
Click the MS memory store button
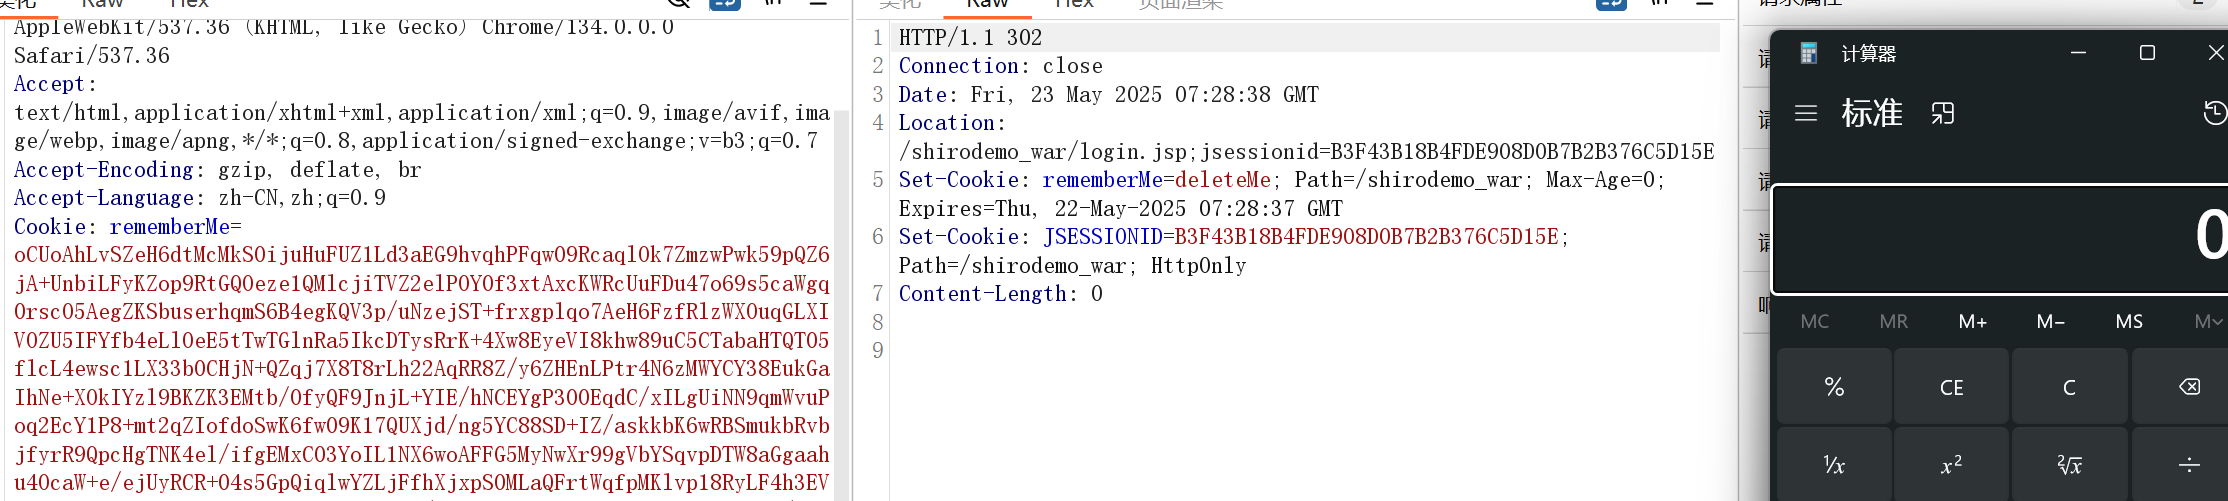2129,321
